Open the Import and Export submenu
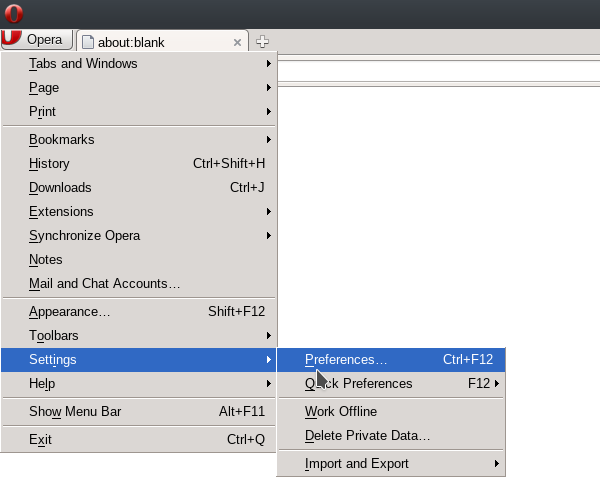 391,464
